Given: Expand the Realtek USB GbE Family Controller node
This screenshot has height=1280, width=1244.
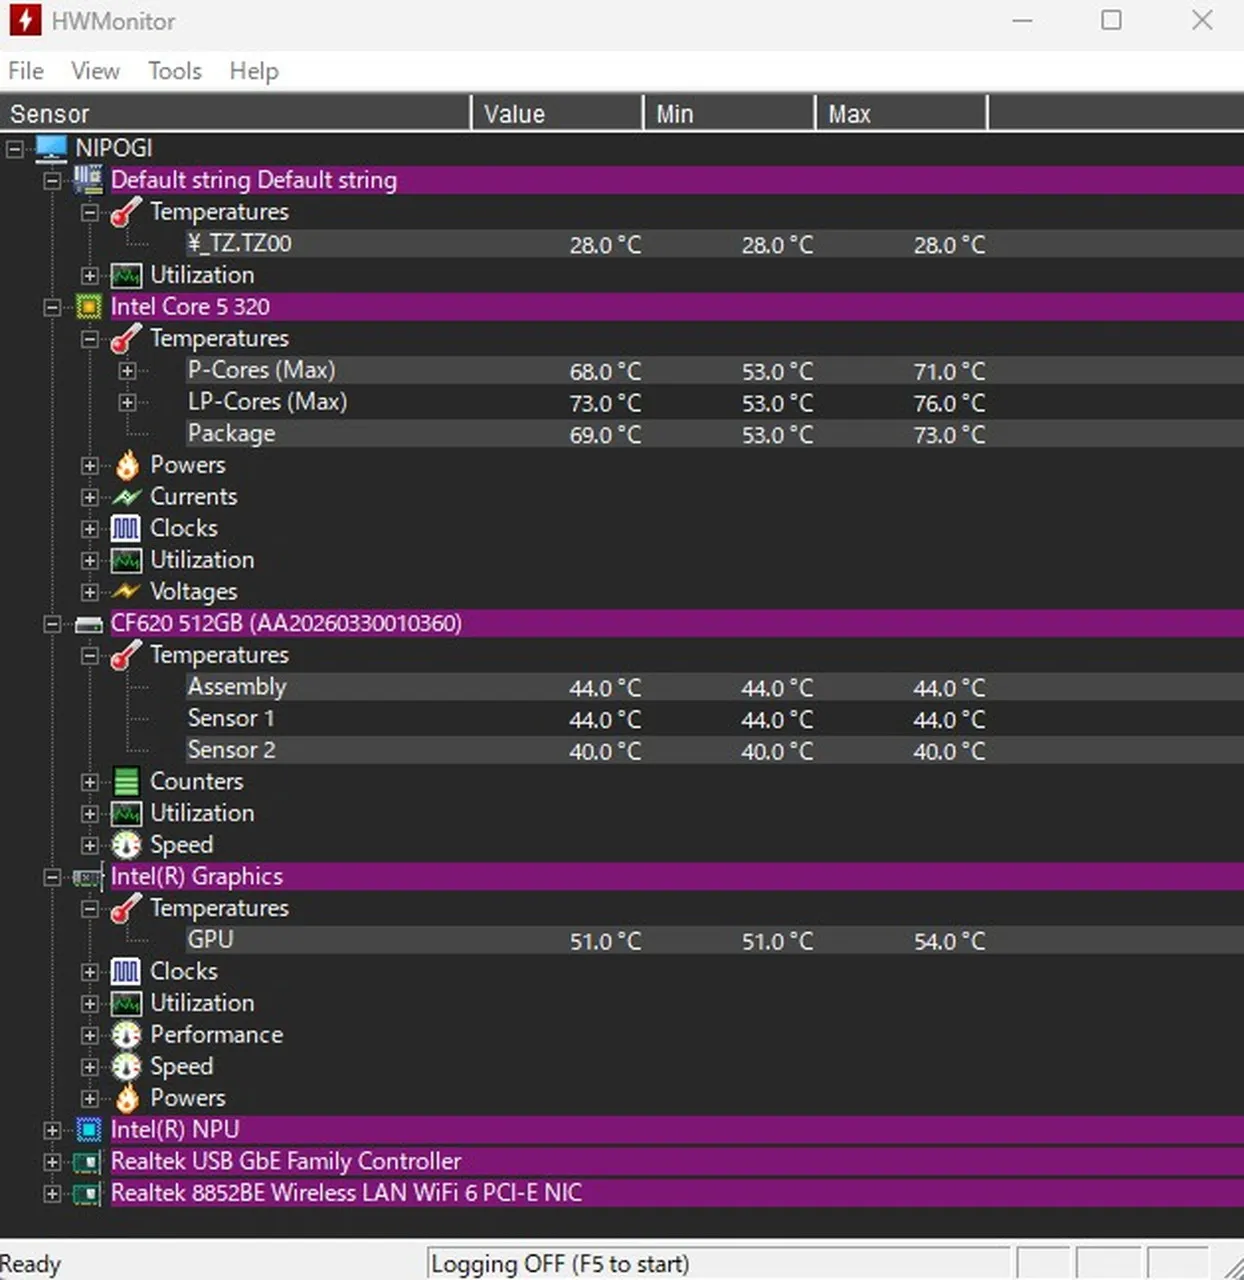Looking at the screenshot, I should tap(52, 1162).
